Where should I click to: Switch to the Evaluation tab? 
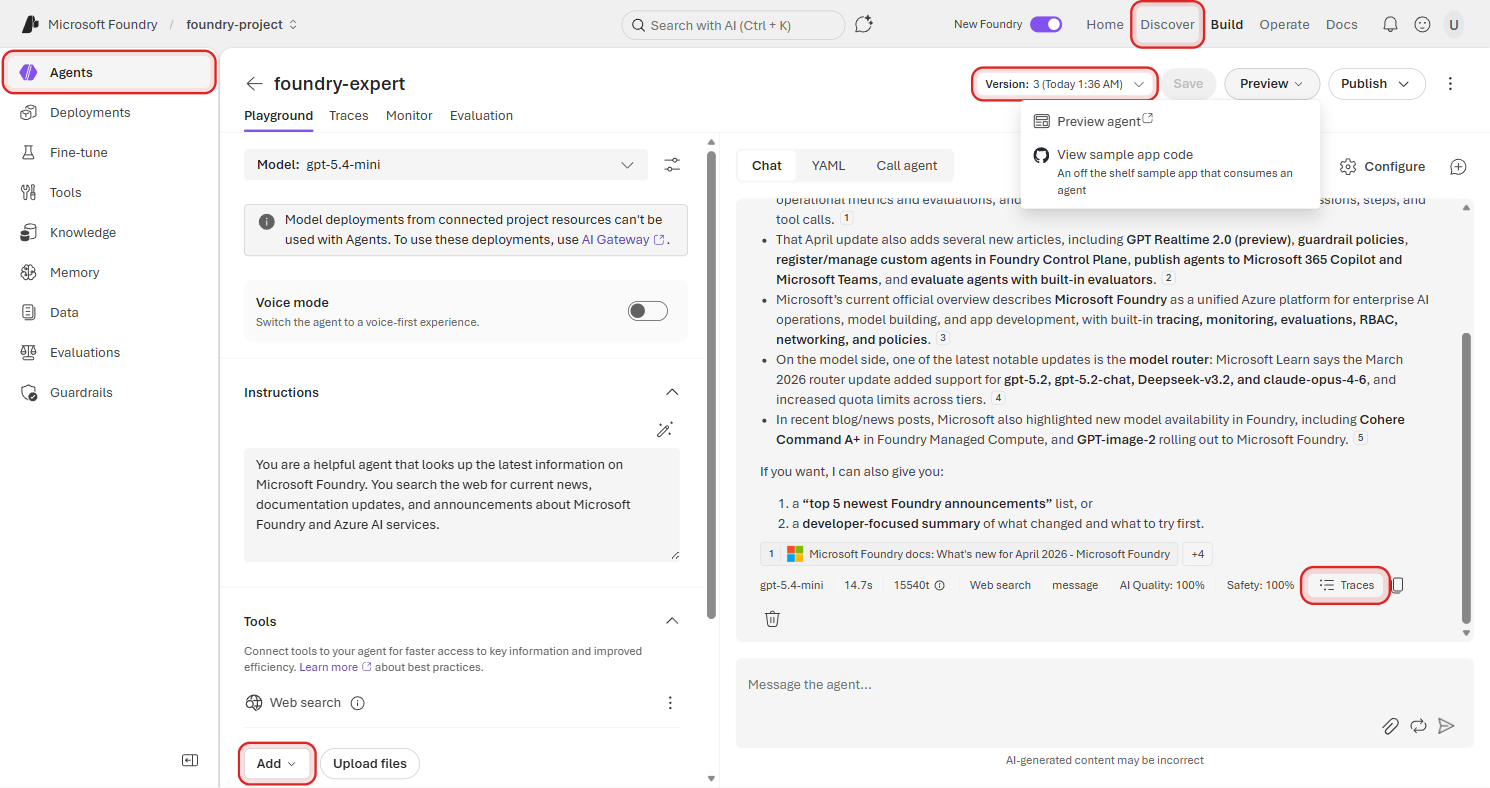(x=481, y=116)
